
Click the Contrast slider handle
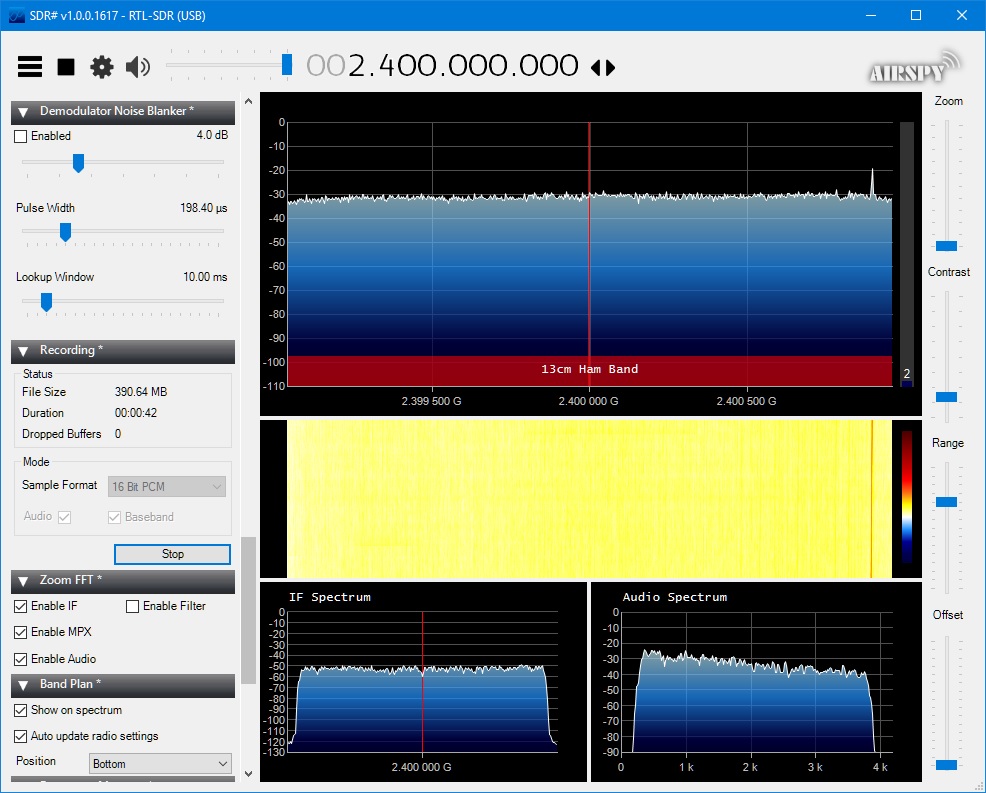pos(946,397)
